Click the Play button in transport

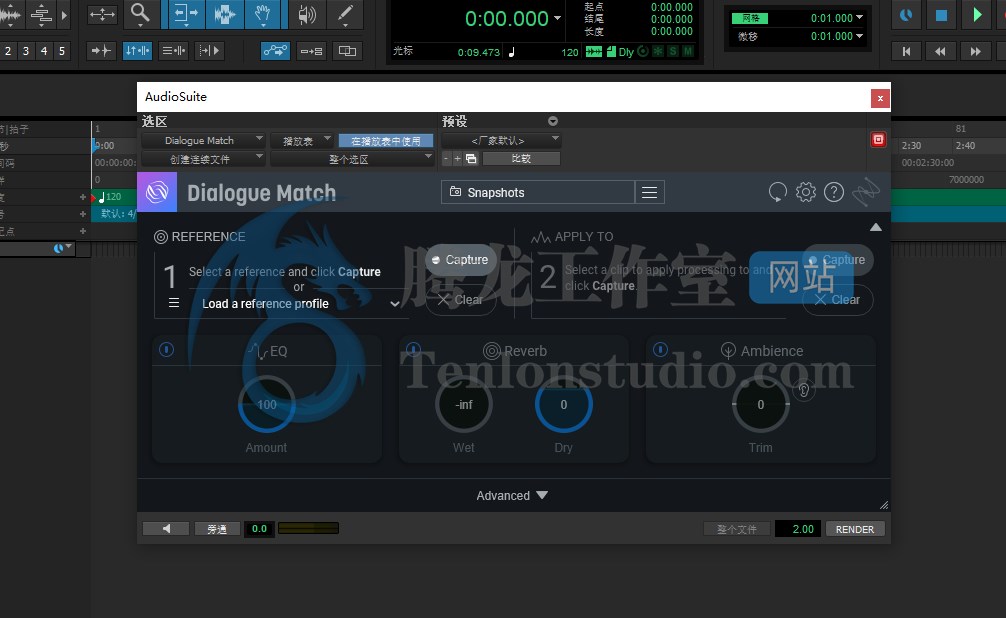coord(976,14)
